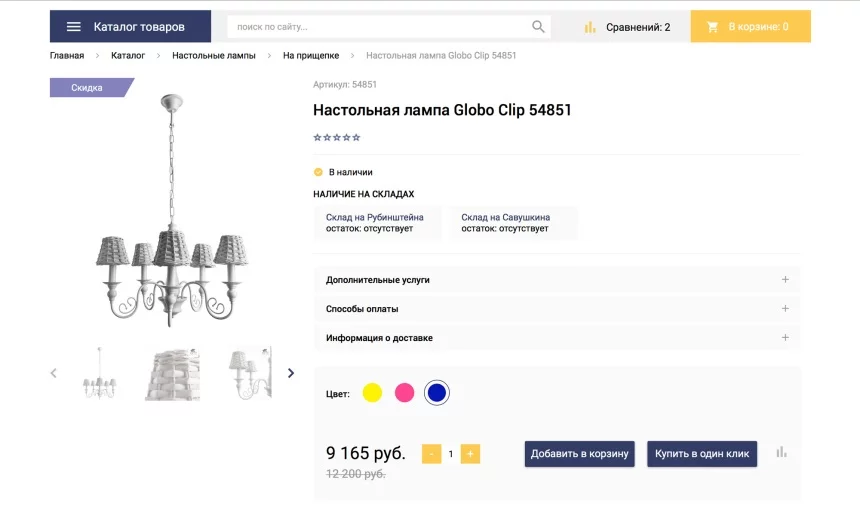Click the shopping cart icon

[x=713, y=27]
